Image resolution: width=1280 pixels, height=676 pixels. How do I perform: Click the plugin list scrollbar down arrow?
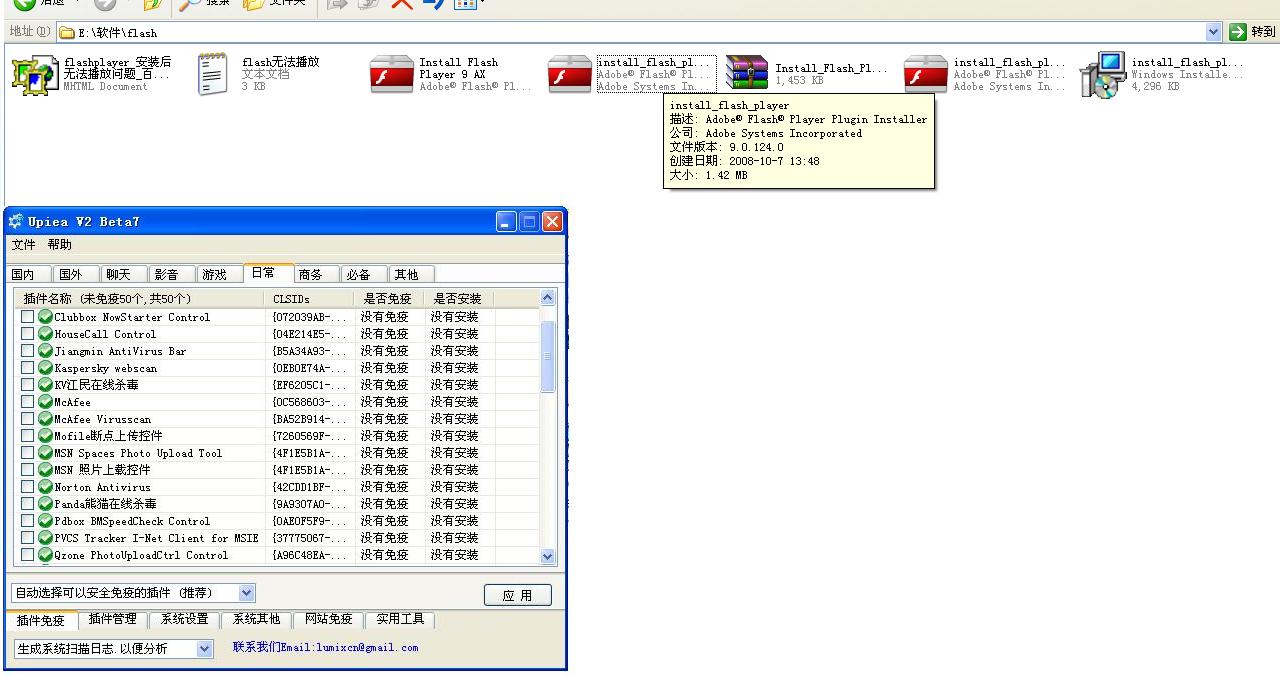tap(548, 556)
